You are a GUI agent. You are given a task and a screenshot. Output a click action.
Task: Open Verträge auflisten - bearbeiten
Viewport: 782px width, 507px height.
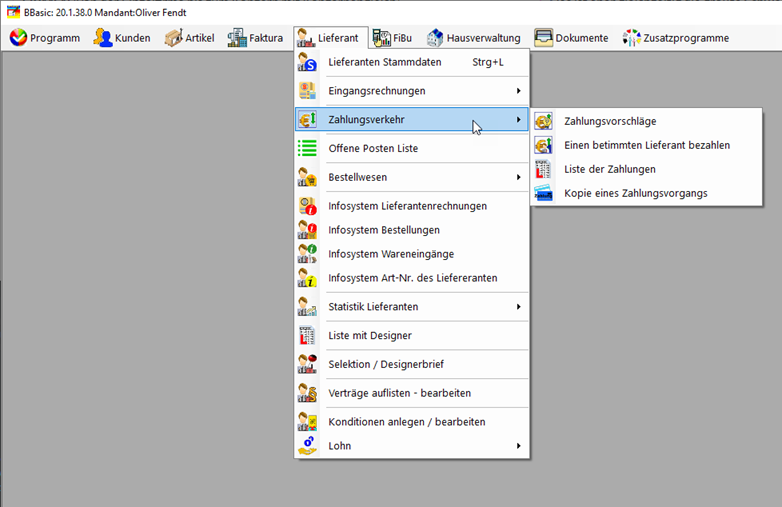[412, 393]
